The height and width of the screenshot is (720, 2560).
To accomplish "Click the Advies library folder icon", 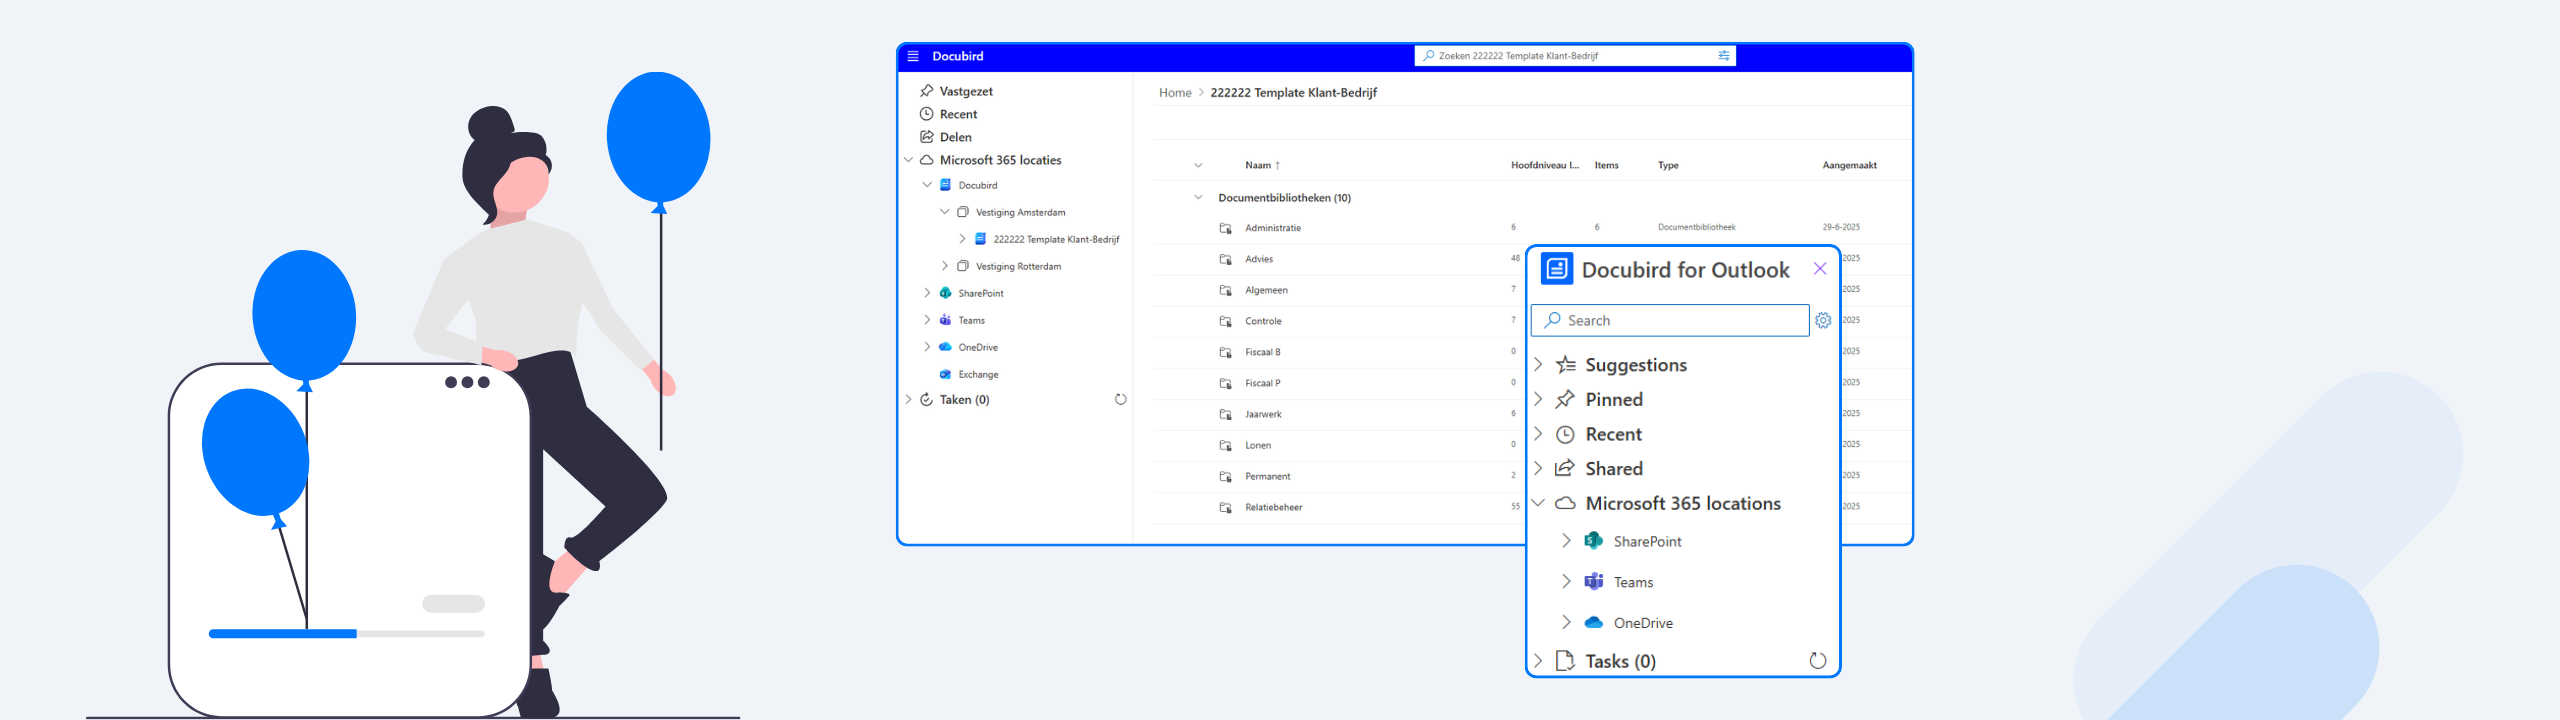I will click(1225, 259).
